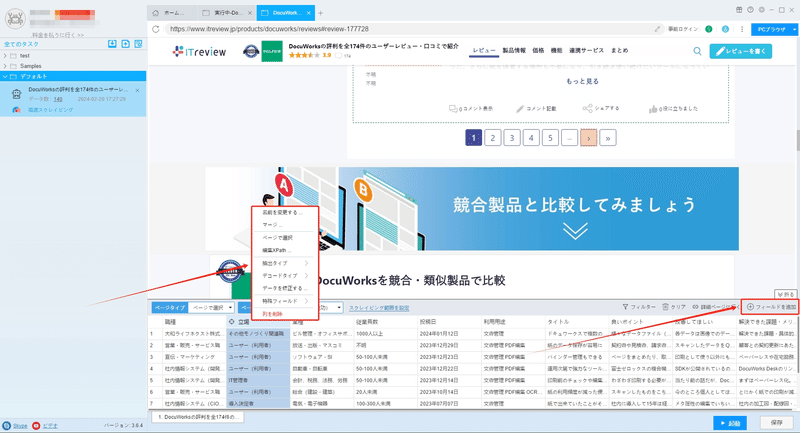Click the ITreview logo
This screenshot has width=800, height=433.
tap(199, 52)
